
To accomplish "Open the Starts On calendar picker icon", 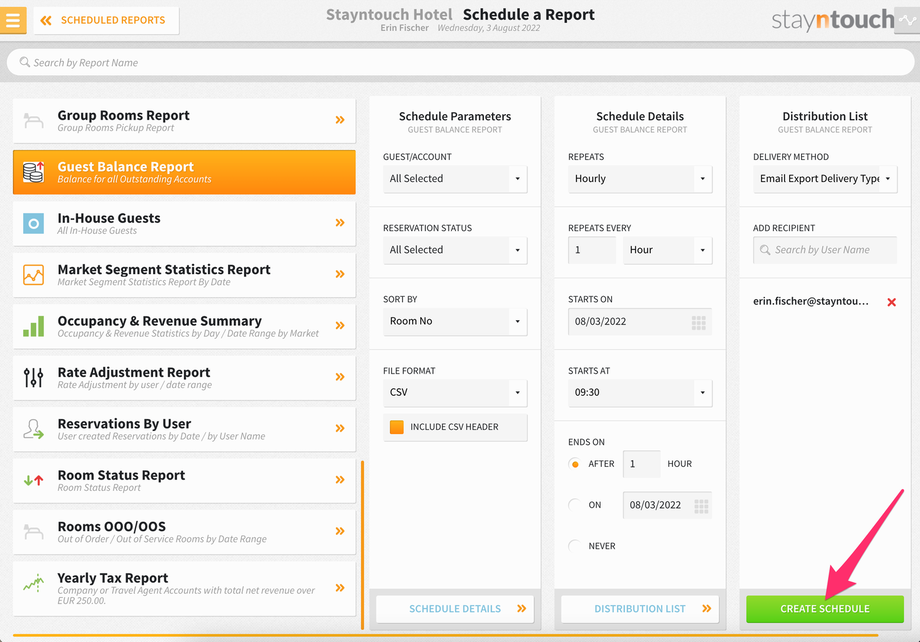I will point(698,322).
